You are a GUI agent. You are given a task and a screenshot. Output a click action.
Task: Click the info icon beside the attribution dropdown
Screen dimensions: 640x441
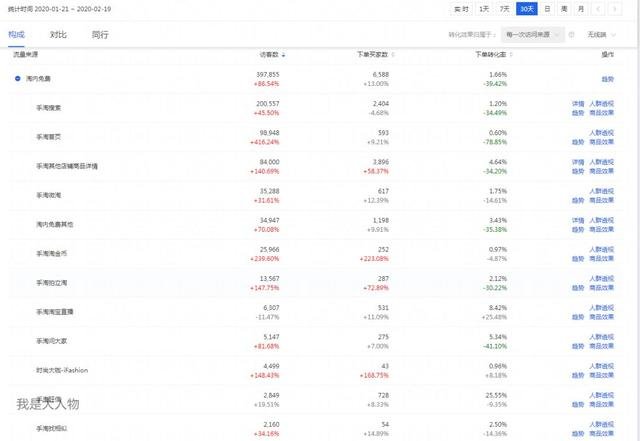(571, 35)
